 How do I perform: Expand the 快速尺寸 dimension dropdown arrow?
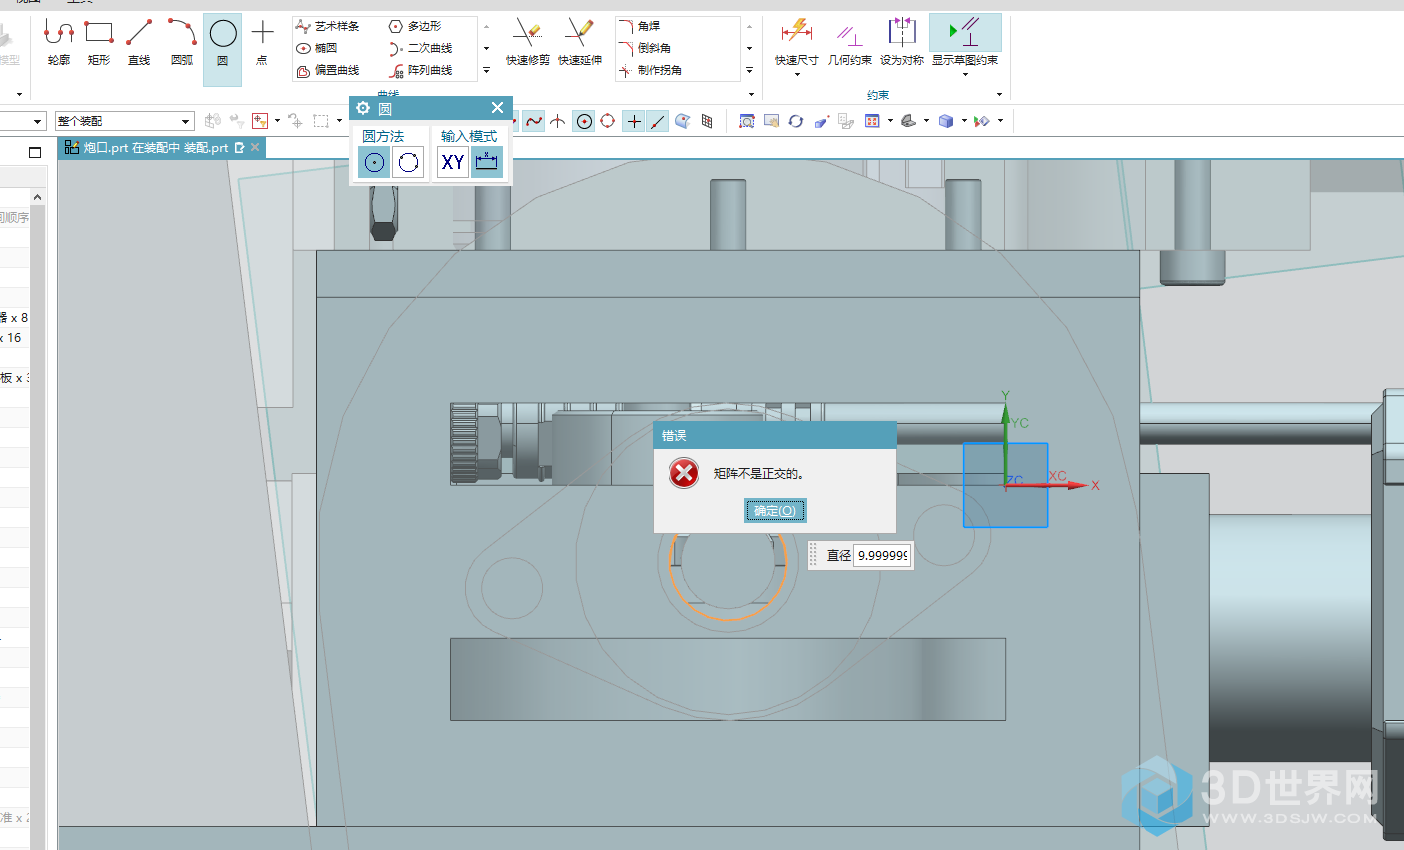(797, 74)
